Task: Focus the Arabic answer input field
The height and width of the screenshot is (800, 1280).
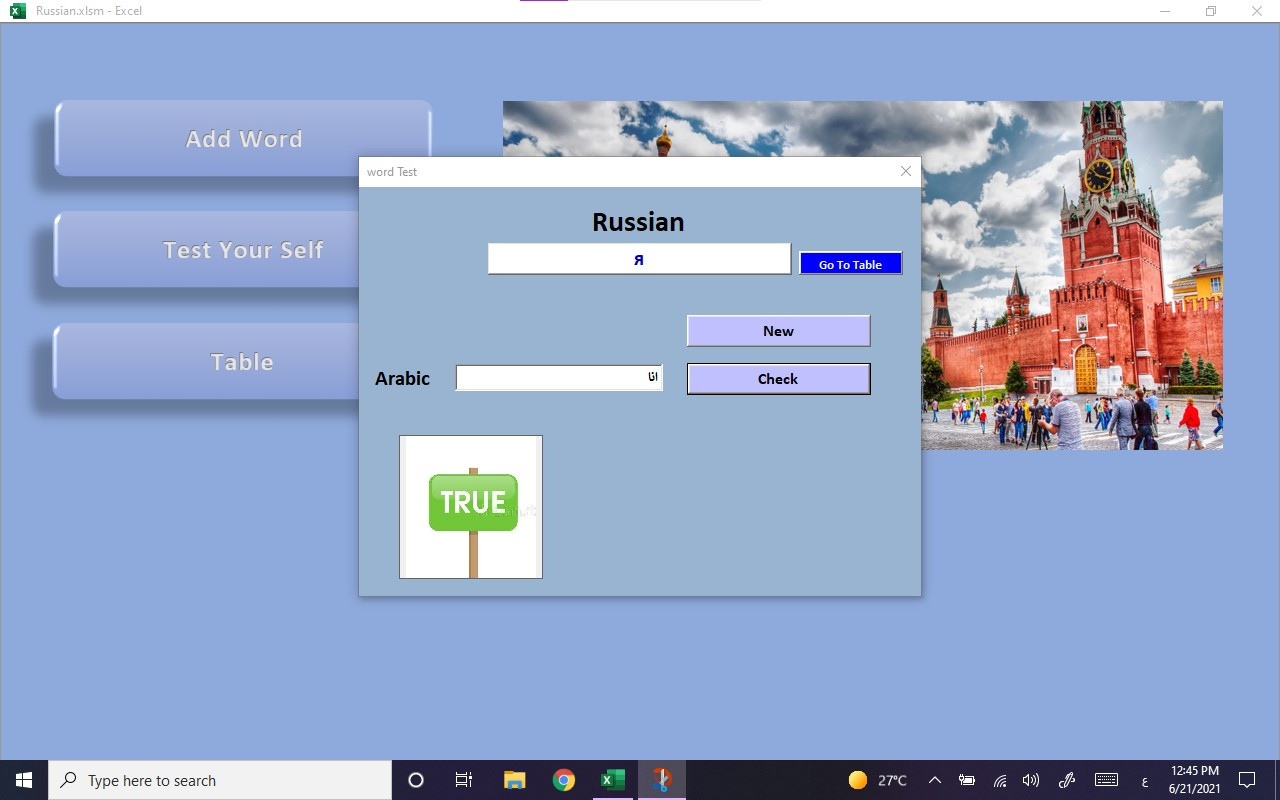Action: (x=559, y=378)
